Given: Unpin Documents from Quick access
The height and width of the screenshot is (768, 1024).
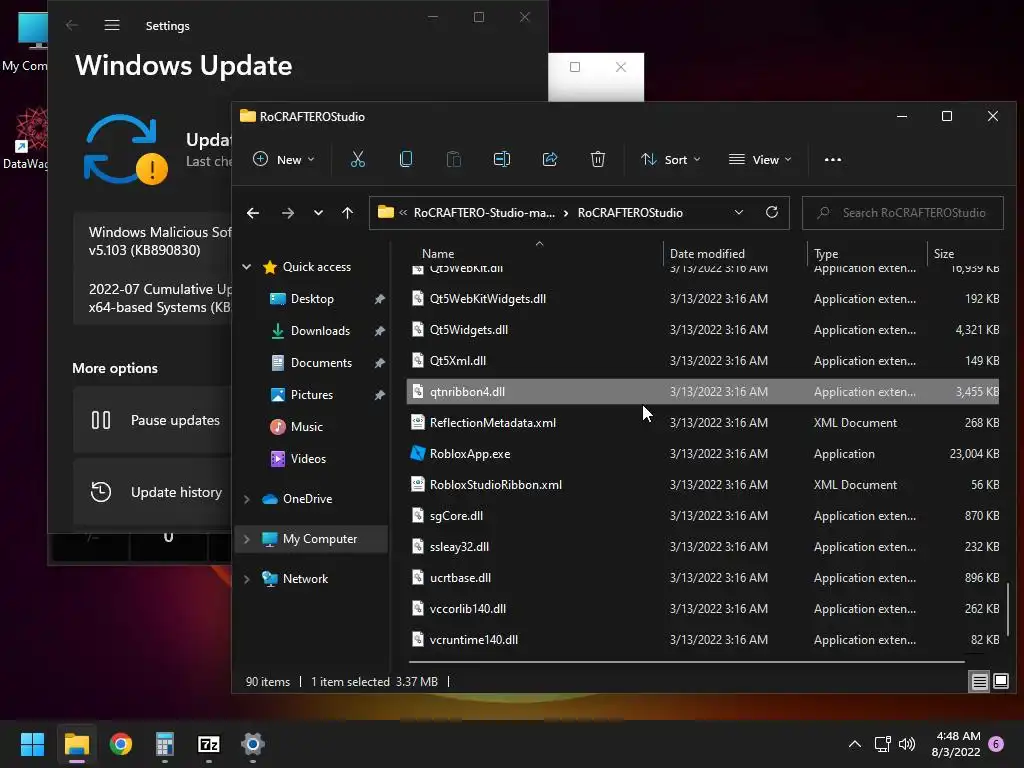Looking at the screenshot, I should click(379, 363).
